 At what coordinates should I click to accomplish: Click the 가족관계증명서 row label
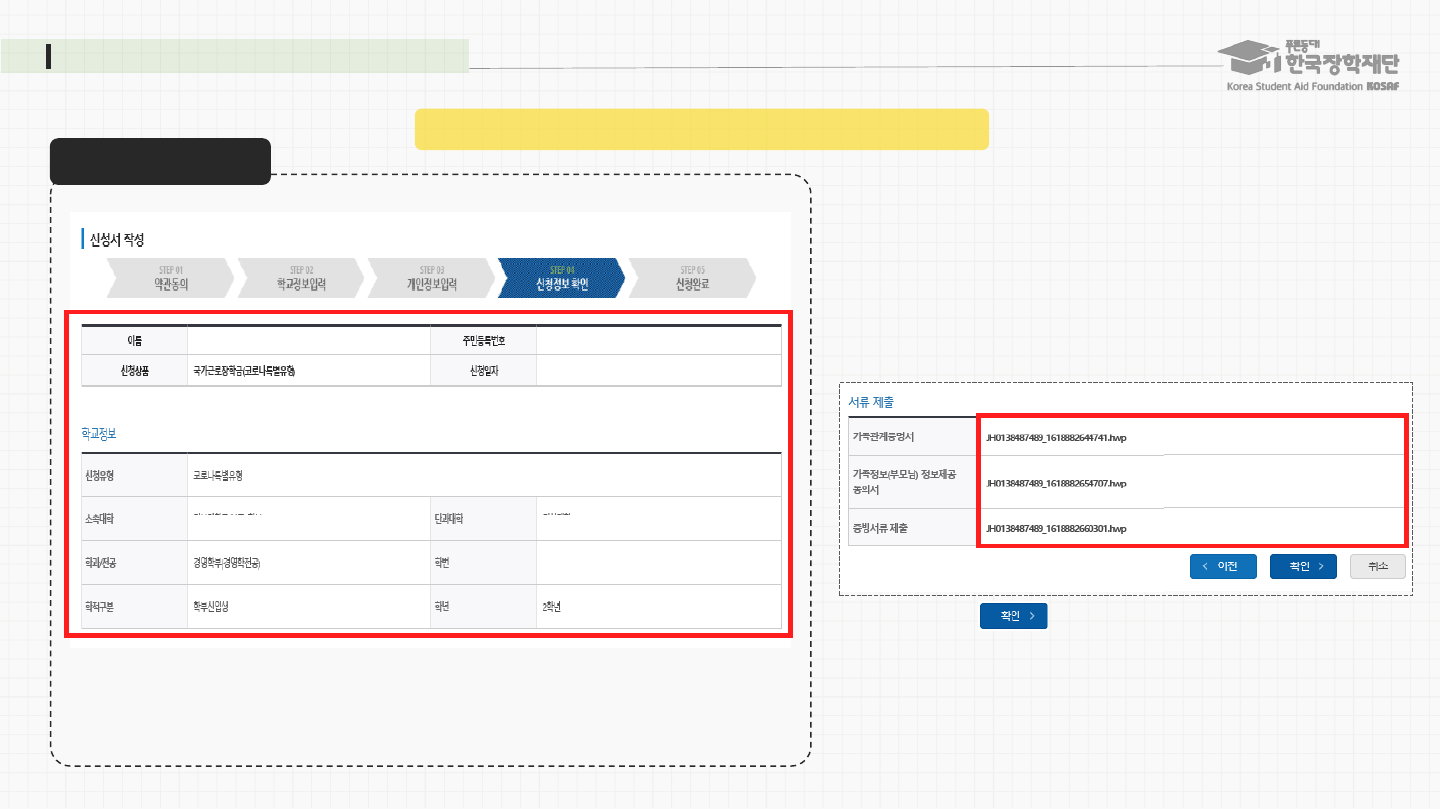tap(883, 437)
